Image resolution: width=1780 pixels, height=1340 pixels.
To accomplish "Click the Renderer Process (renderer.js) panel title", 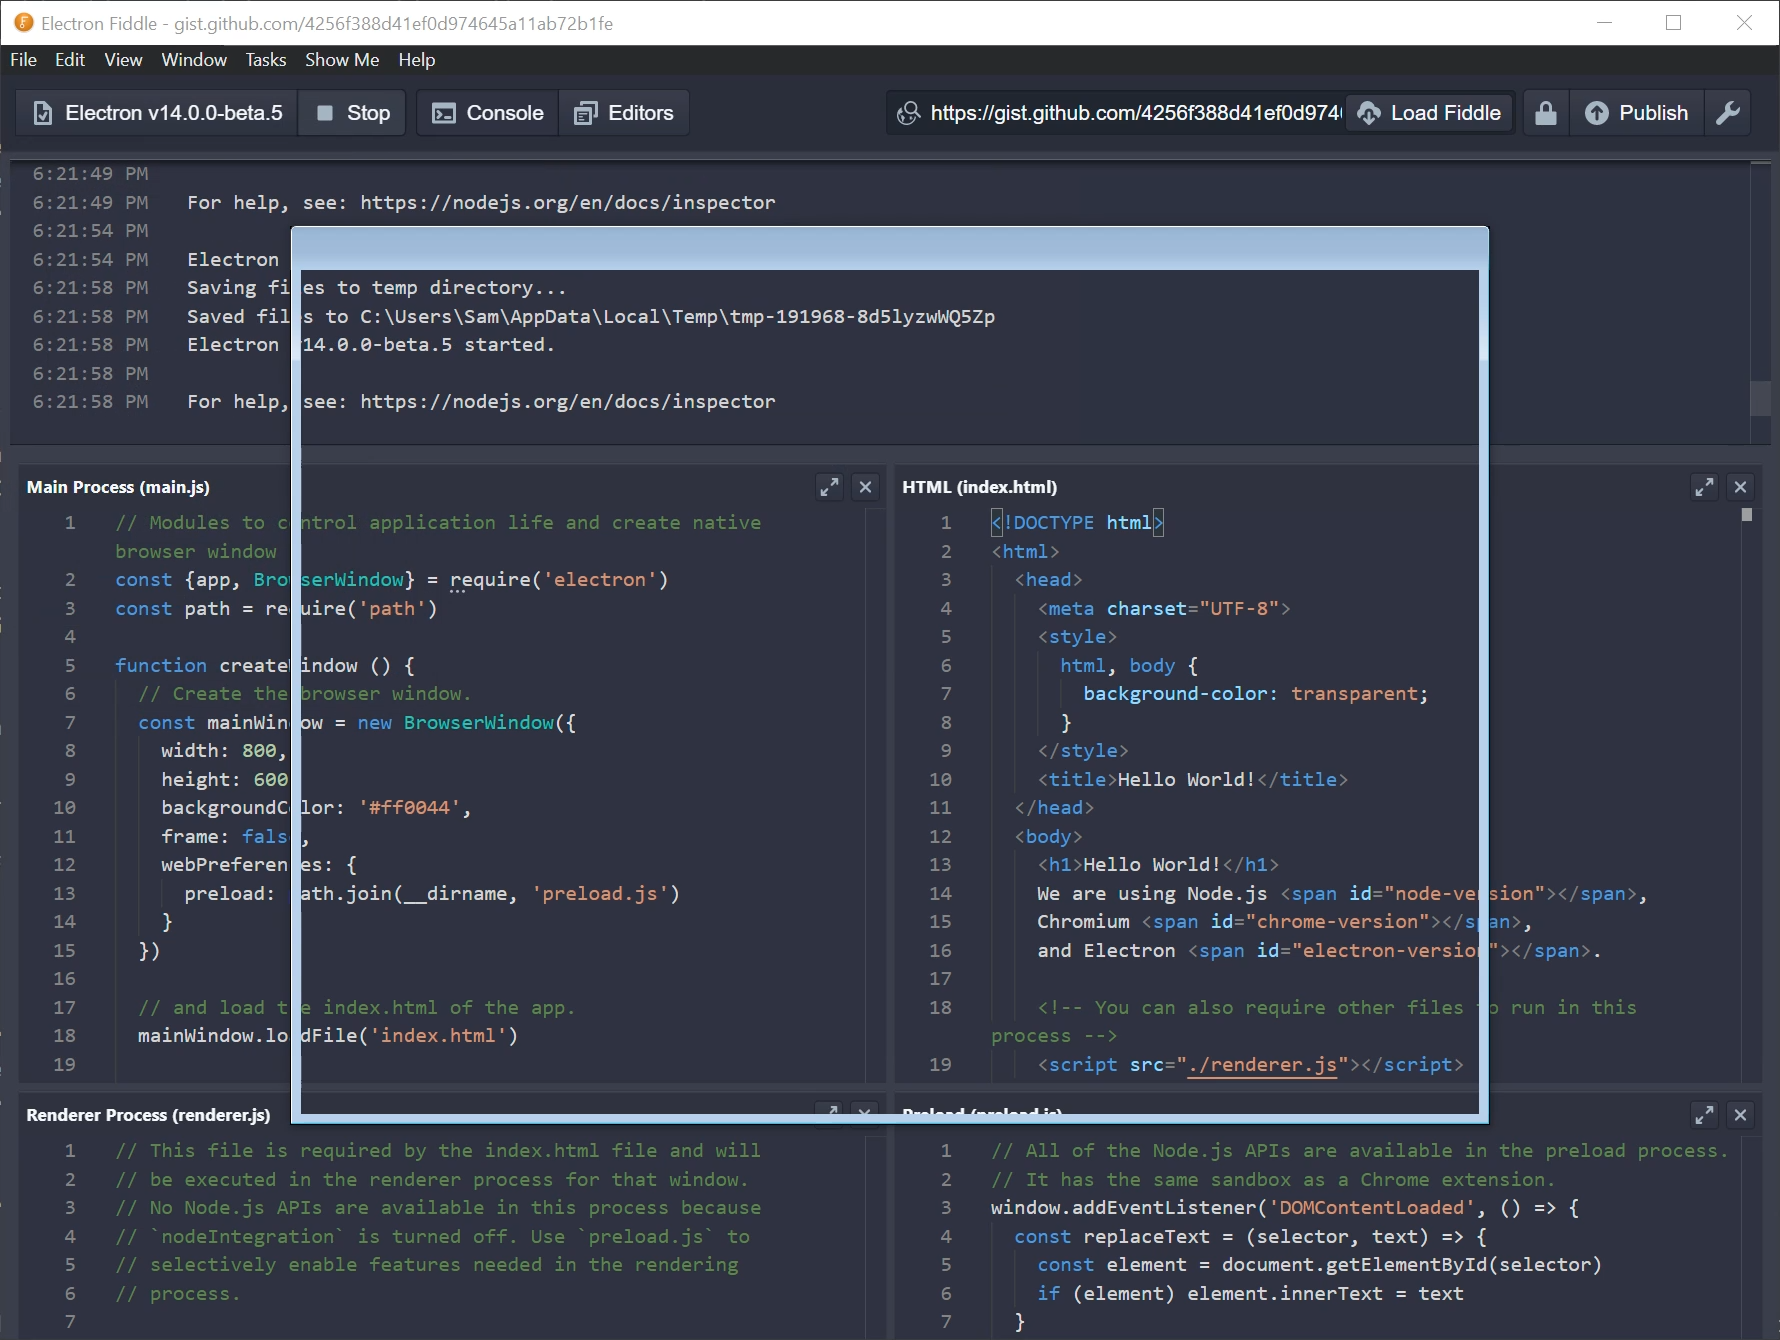I will pyautogui.click(x=148, y=1115).
